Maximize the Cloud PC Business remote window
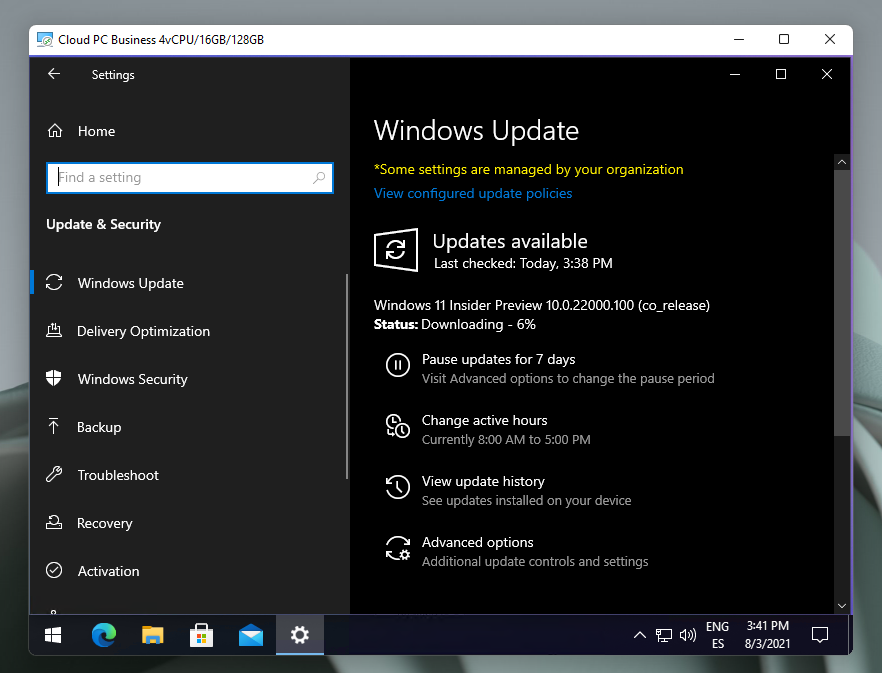Image resolution: width=882 pixels, height=673 pixels. (784, 39)
